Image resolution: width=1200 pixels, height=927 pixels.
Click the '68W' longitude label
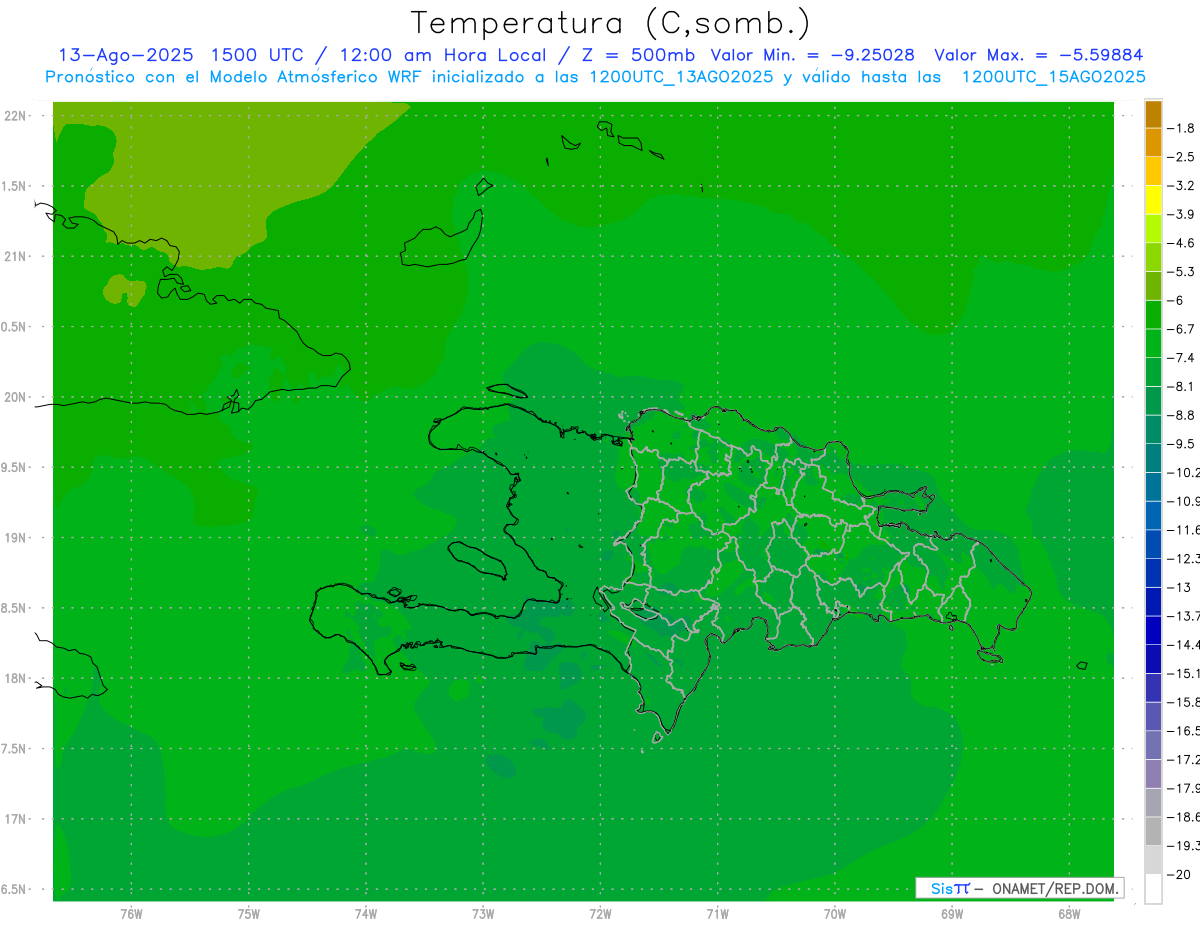click(x=1069, y=913)
